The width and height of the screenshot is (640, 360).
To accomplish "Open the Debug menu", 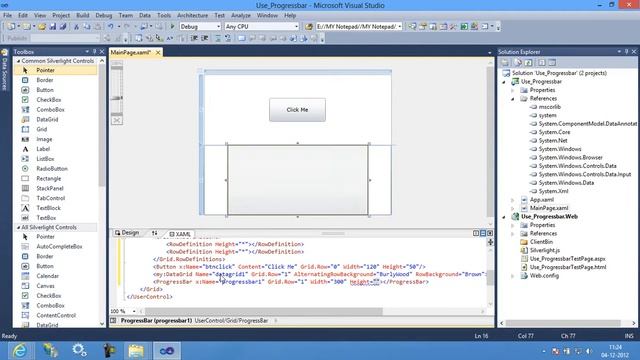I will [x=104, y=16].
